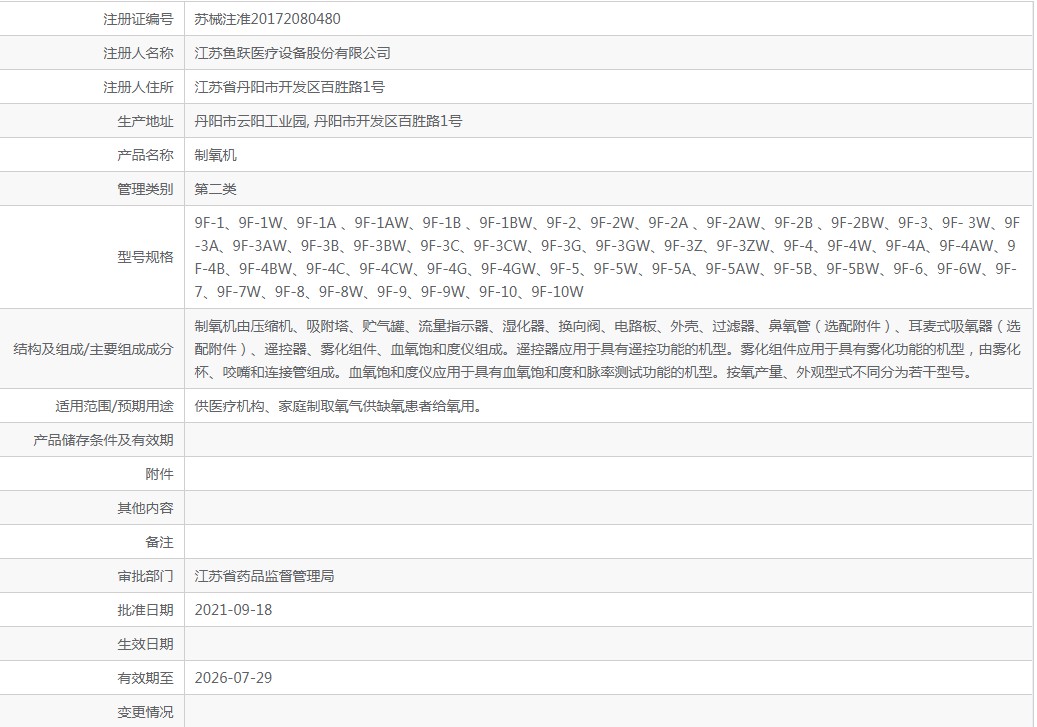This screenshot has width=1037, height=727.
Task: Click the 批准日期 label
Action: click(145, 610)
